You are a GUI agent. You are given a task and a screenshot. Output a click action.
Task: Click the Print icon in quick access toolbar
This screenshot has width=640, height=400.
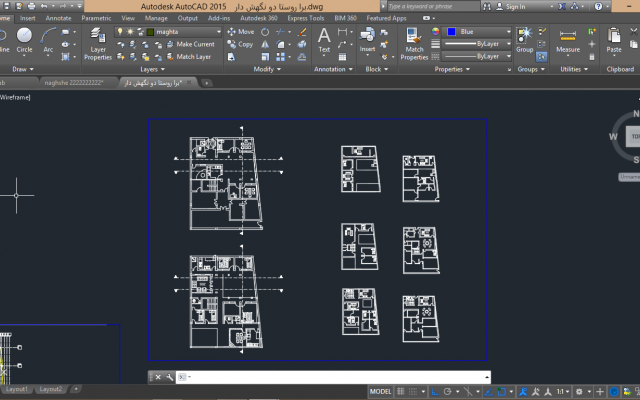(31, 6)
